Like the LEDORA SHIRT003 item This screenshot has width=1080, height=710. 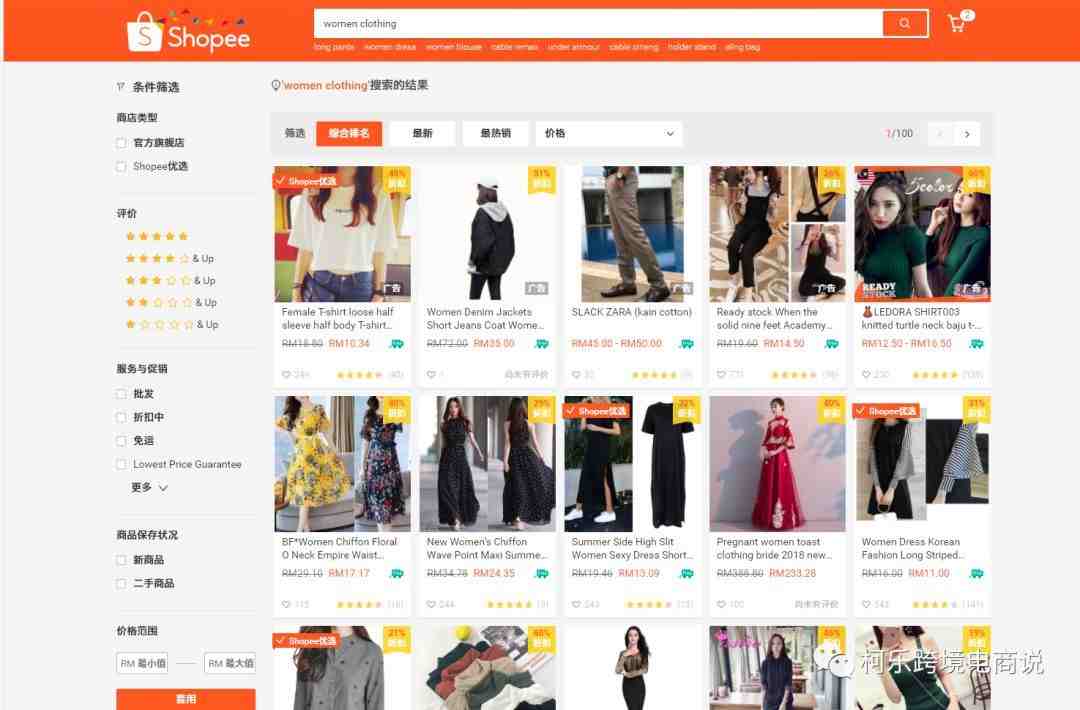(866, 375)
